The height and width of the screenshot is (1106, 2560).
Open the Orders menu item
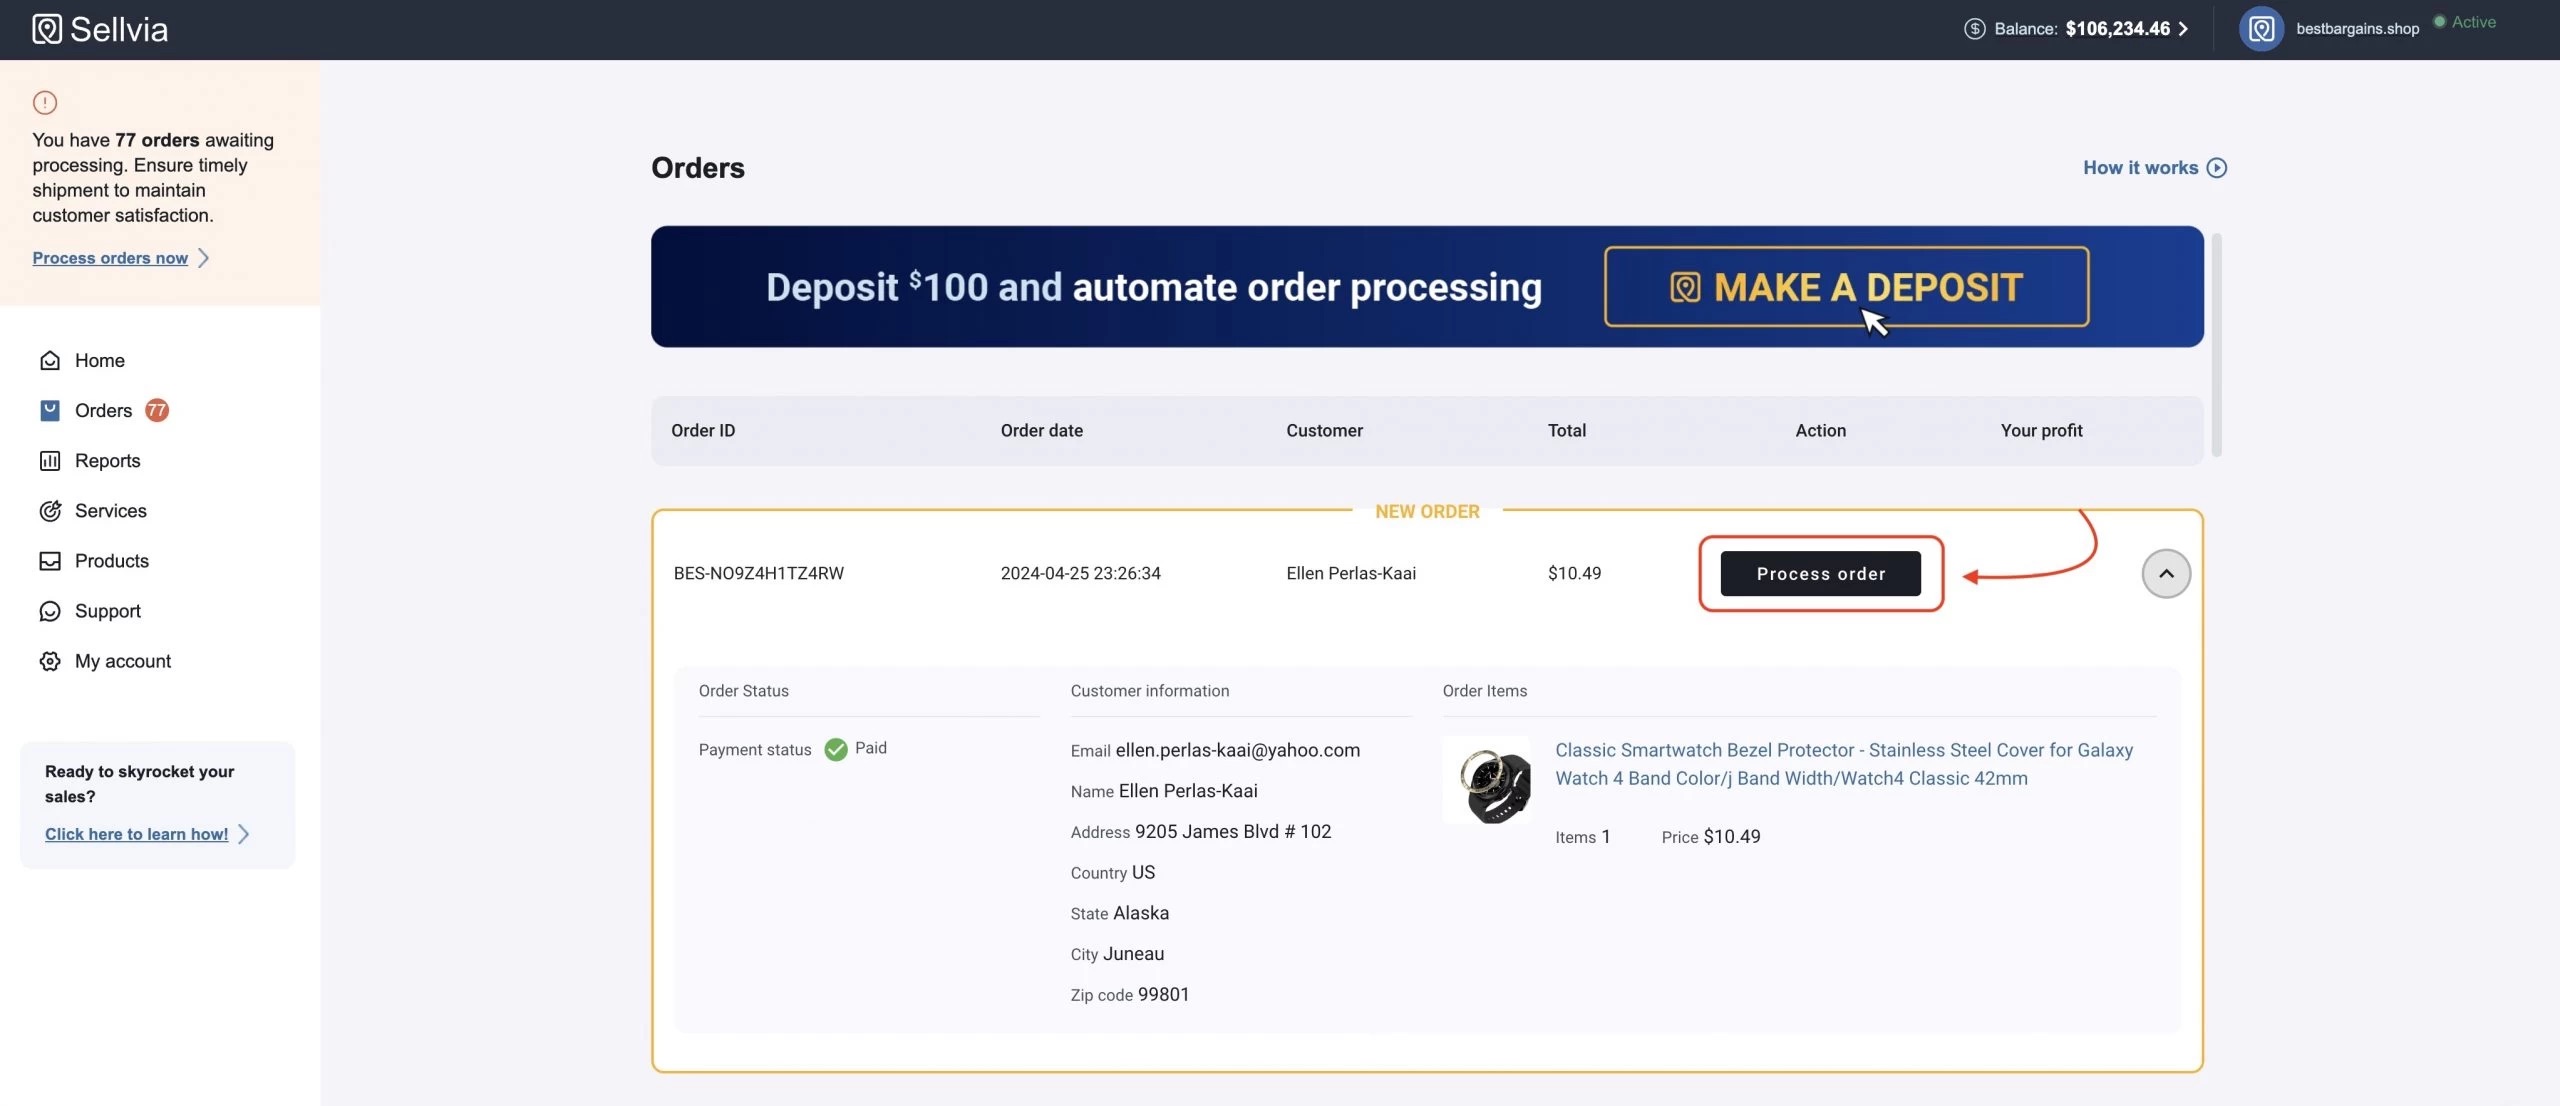coord(104,410)
